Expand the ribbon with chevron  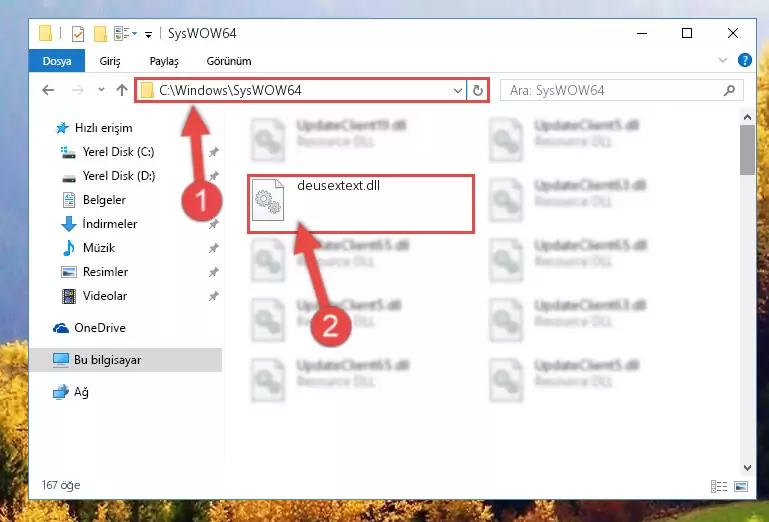(722, 60)
